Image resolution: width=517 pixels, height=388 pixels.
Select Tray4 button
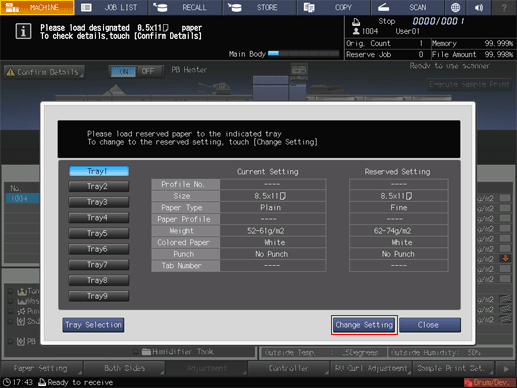(99, 218)
